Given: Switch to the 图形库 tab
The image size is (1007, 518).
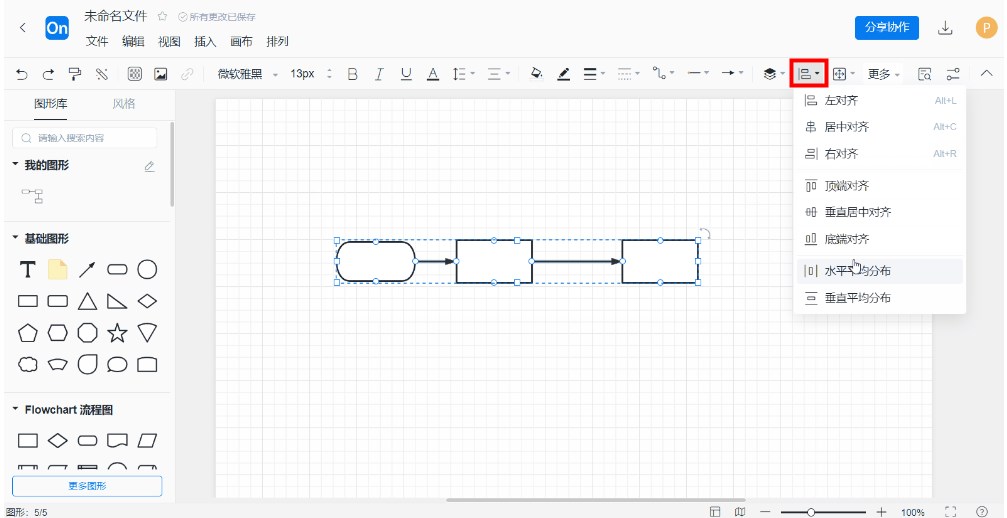Looking at the screenshot, I should (51, 104).
